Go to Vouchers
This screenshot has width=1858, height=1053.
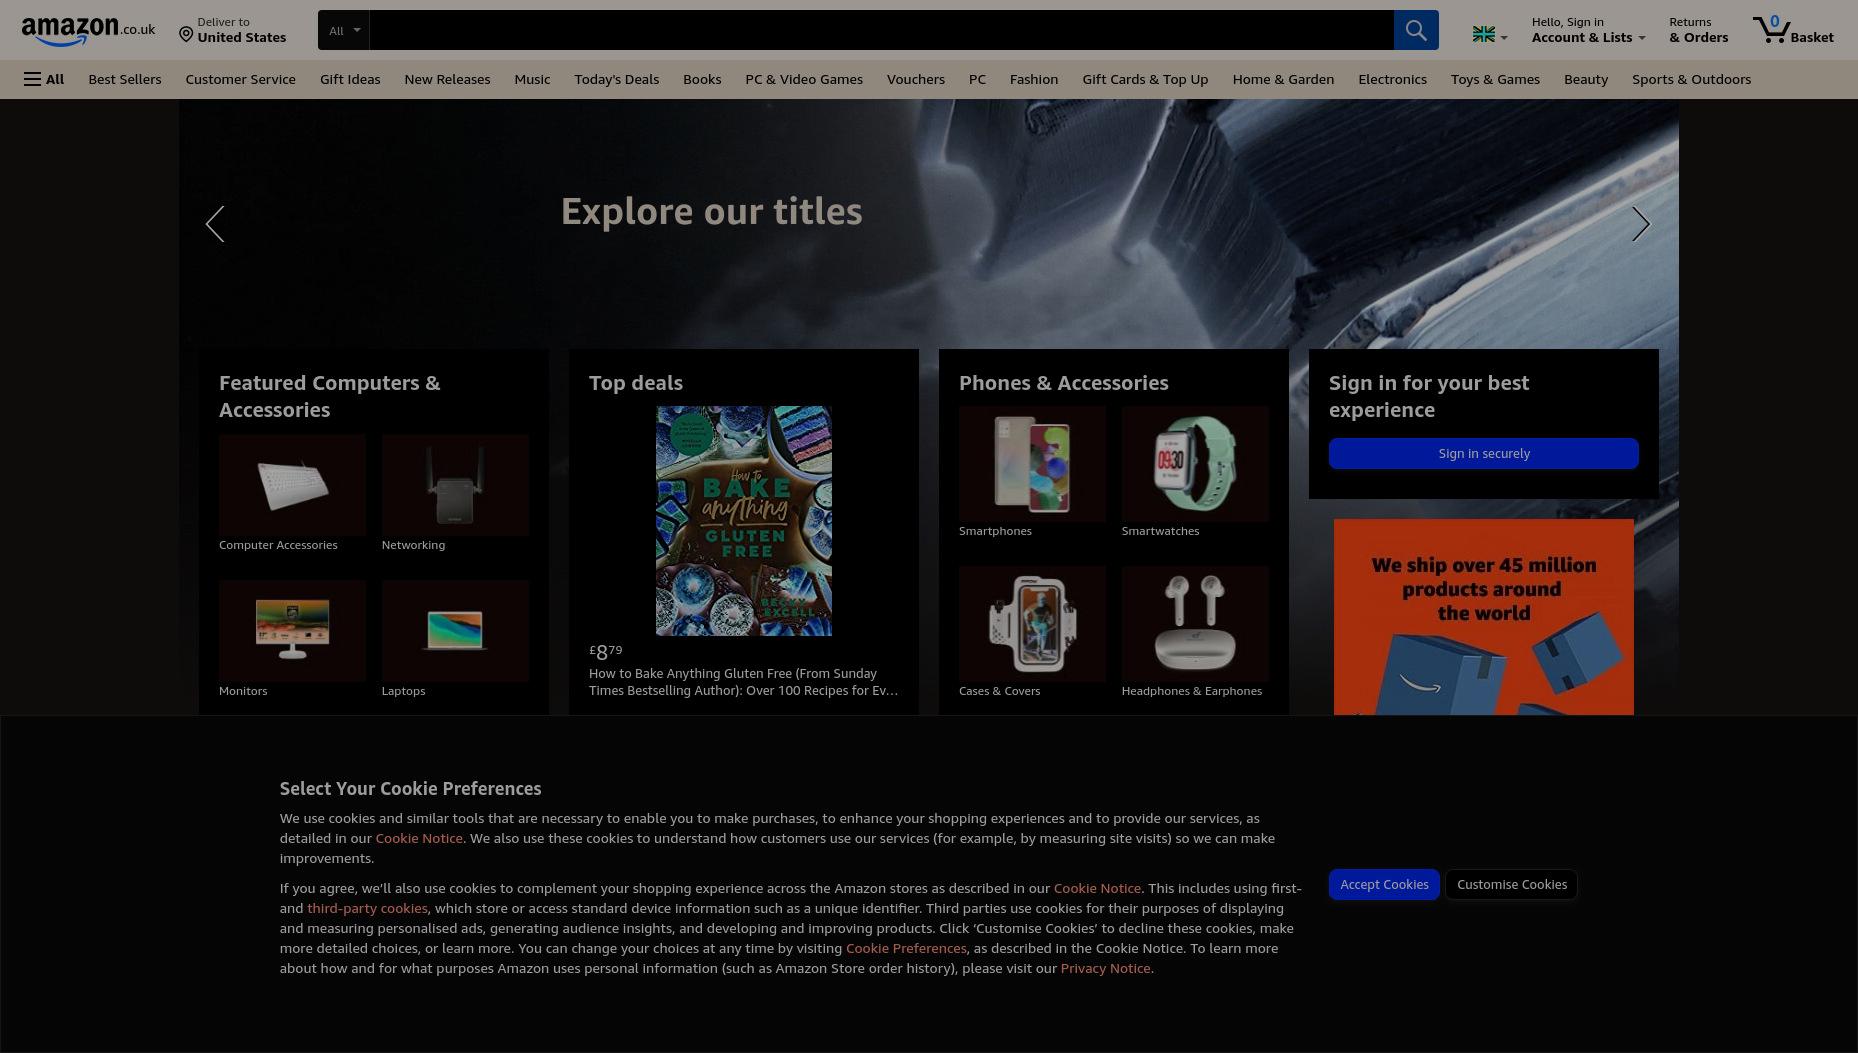tap(916, 79)
